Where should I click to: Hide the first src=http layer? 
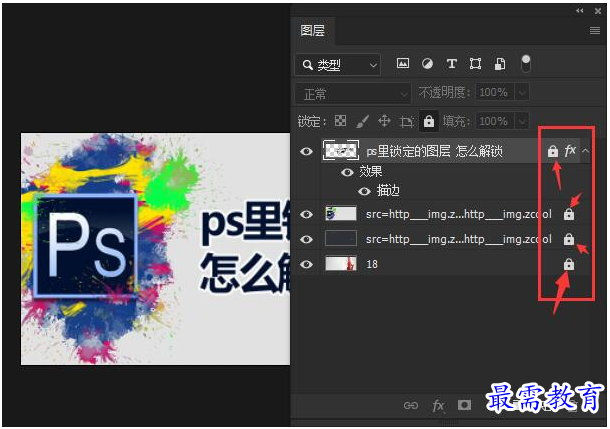point(306,214)
